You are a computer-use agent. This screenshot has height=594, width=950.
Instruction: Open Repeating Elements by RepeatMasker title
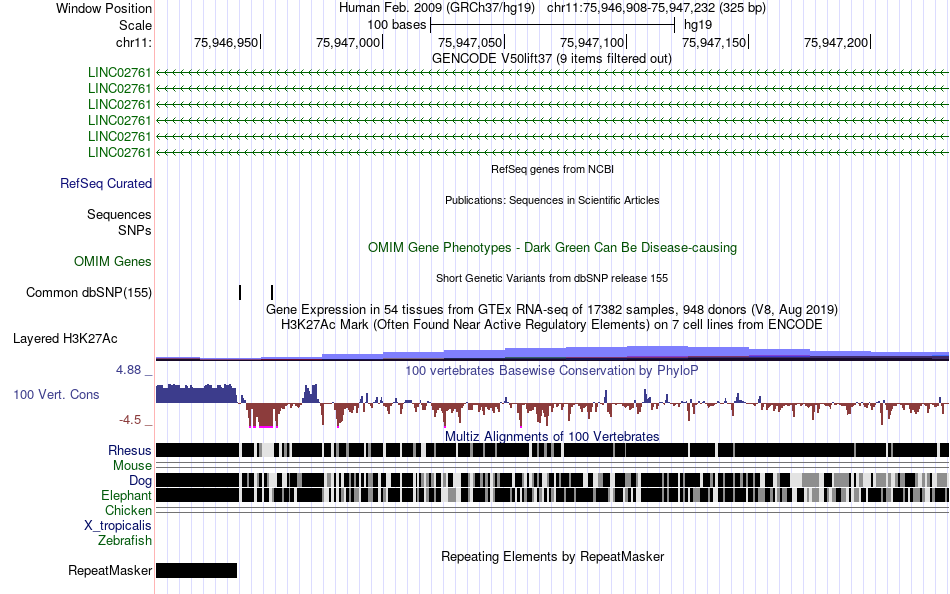click(552, 556)
